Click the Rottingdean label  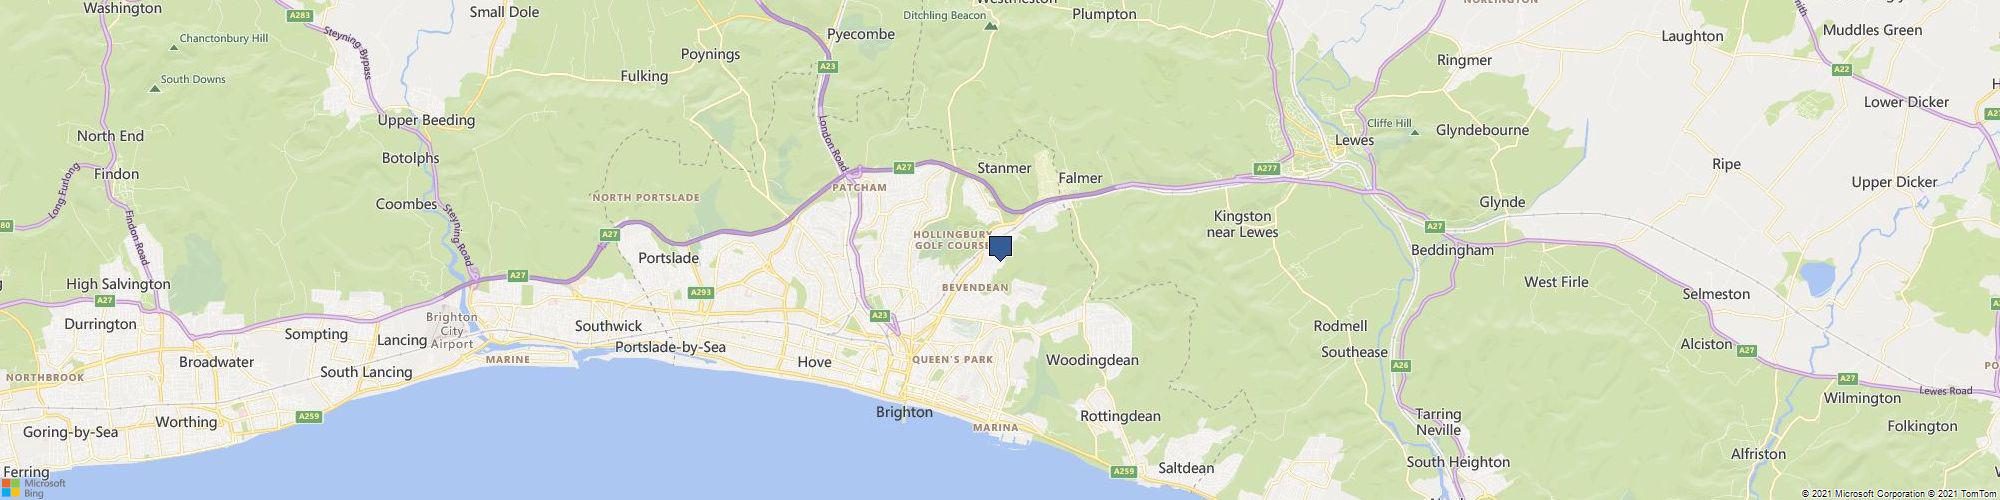[x=1120, y=416]
